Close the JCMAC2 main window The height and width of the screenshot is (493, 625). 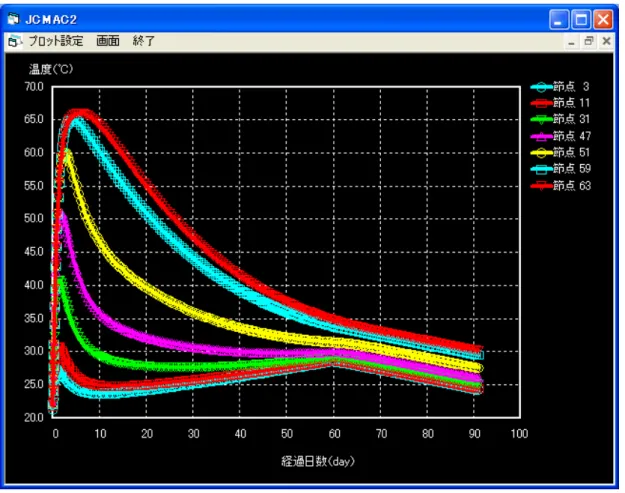[603, 20]
